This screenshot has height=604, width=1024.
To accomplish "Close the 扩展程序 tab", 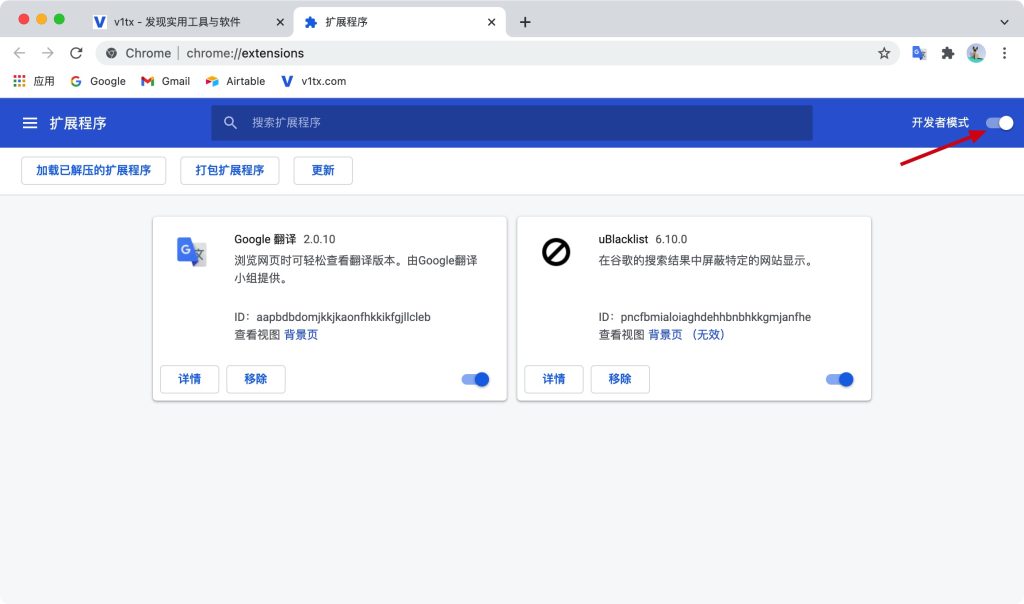I will [492, 22].
